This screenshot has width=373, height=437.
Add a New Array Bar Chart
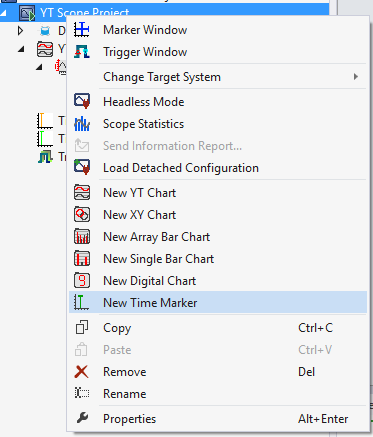click(218, 236)
